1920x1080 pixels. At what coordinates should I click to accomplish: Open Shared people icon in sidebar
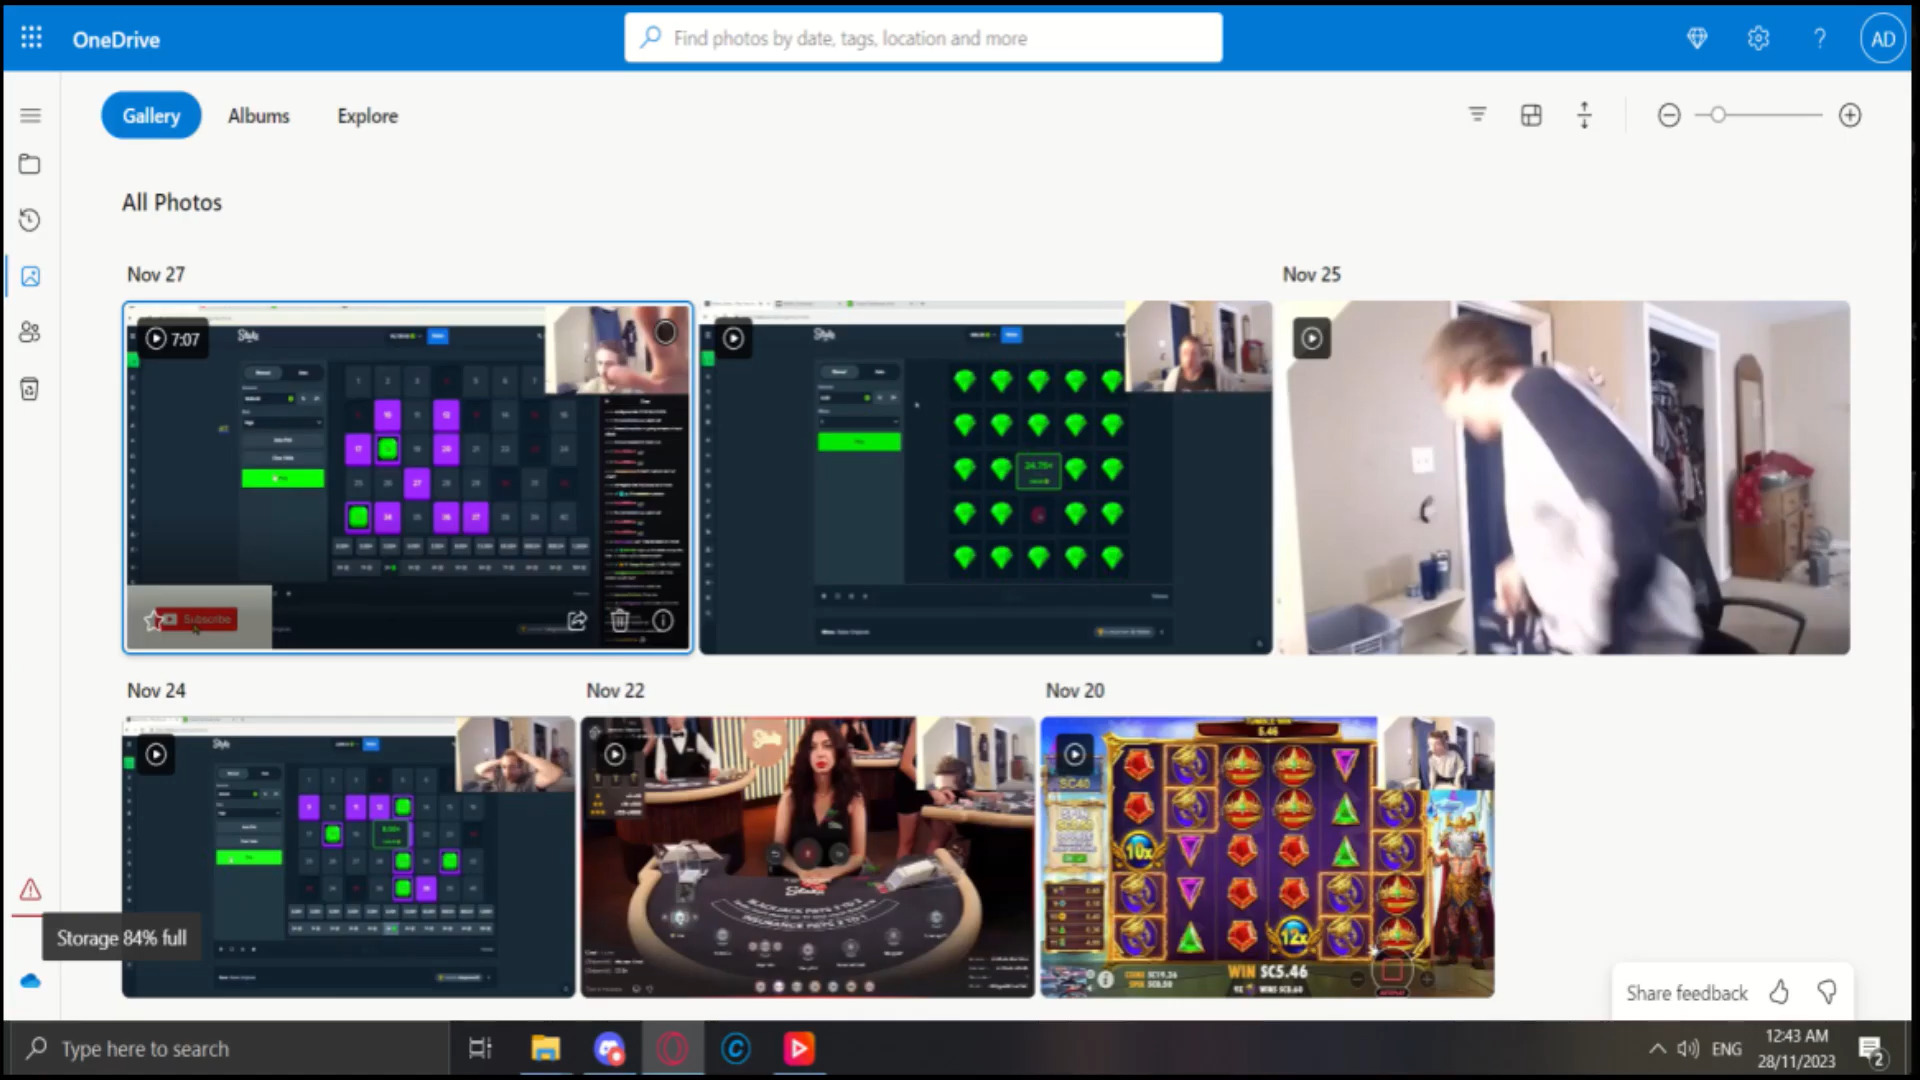tap(30, 332)
